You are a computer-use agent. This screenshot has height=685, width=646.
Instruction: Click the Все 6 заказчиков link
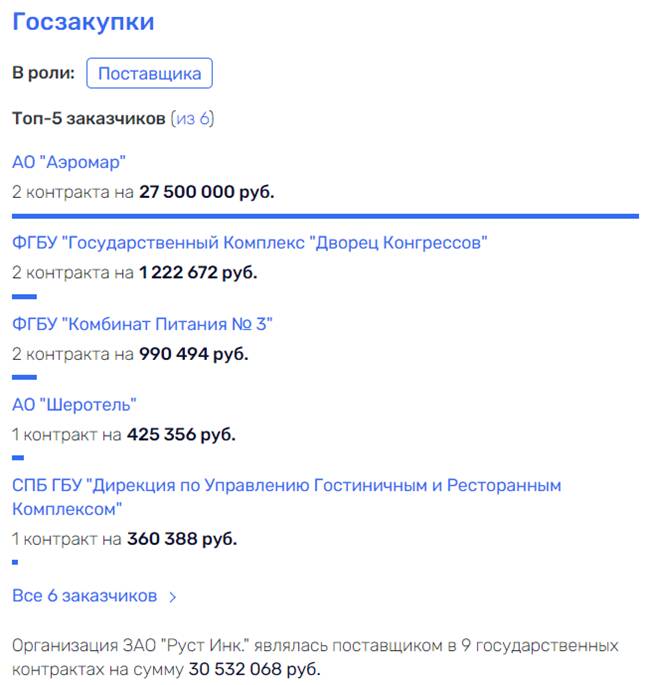click(x=85, y=596)
